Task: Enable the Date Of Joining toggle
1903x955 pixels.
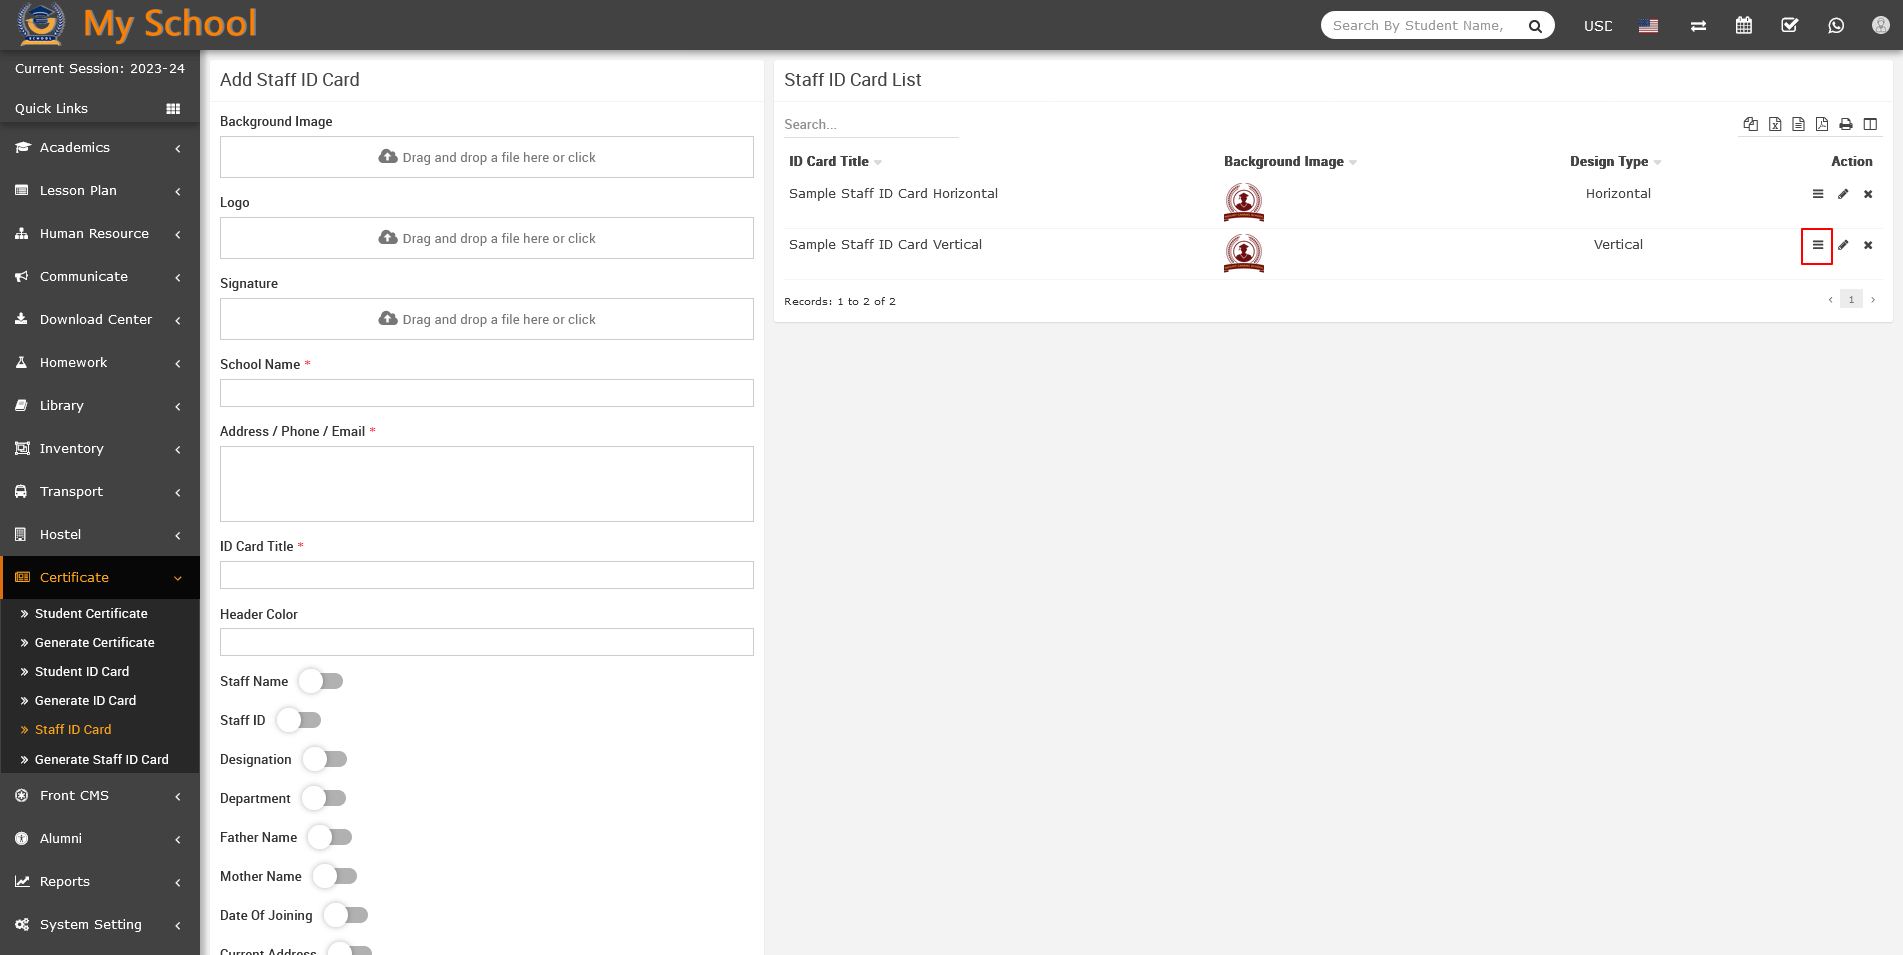Action: 345,915
